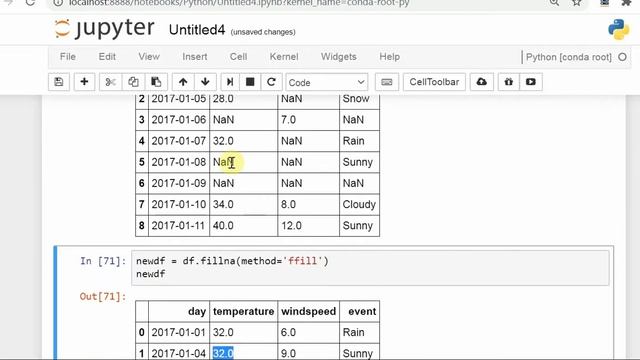
Task: Move selected cell up arrow
Action: [183, 82]
